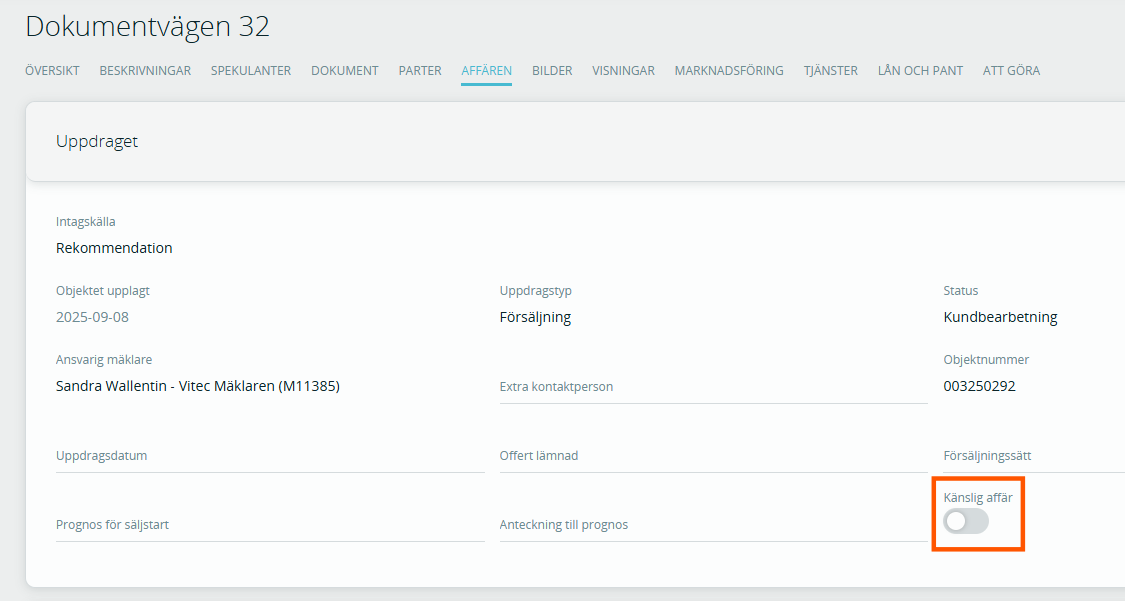Viewport: 1125px width, 601px height.
Task: Click the Intagskälla value Rekommendation
Action: [x=114, y=248]
